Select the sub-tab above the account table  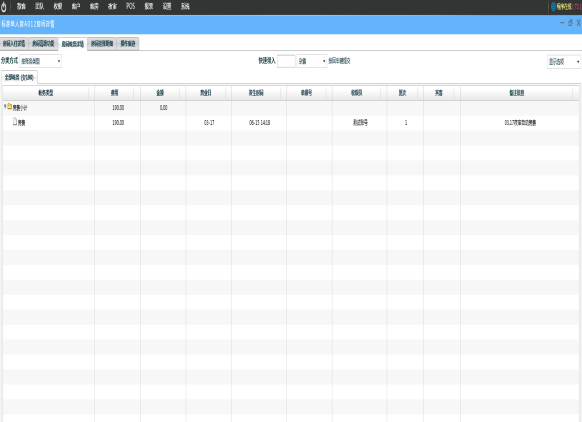[19, 78]
